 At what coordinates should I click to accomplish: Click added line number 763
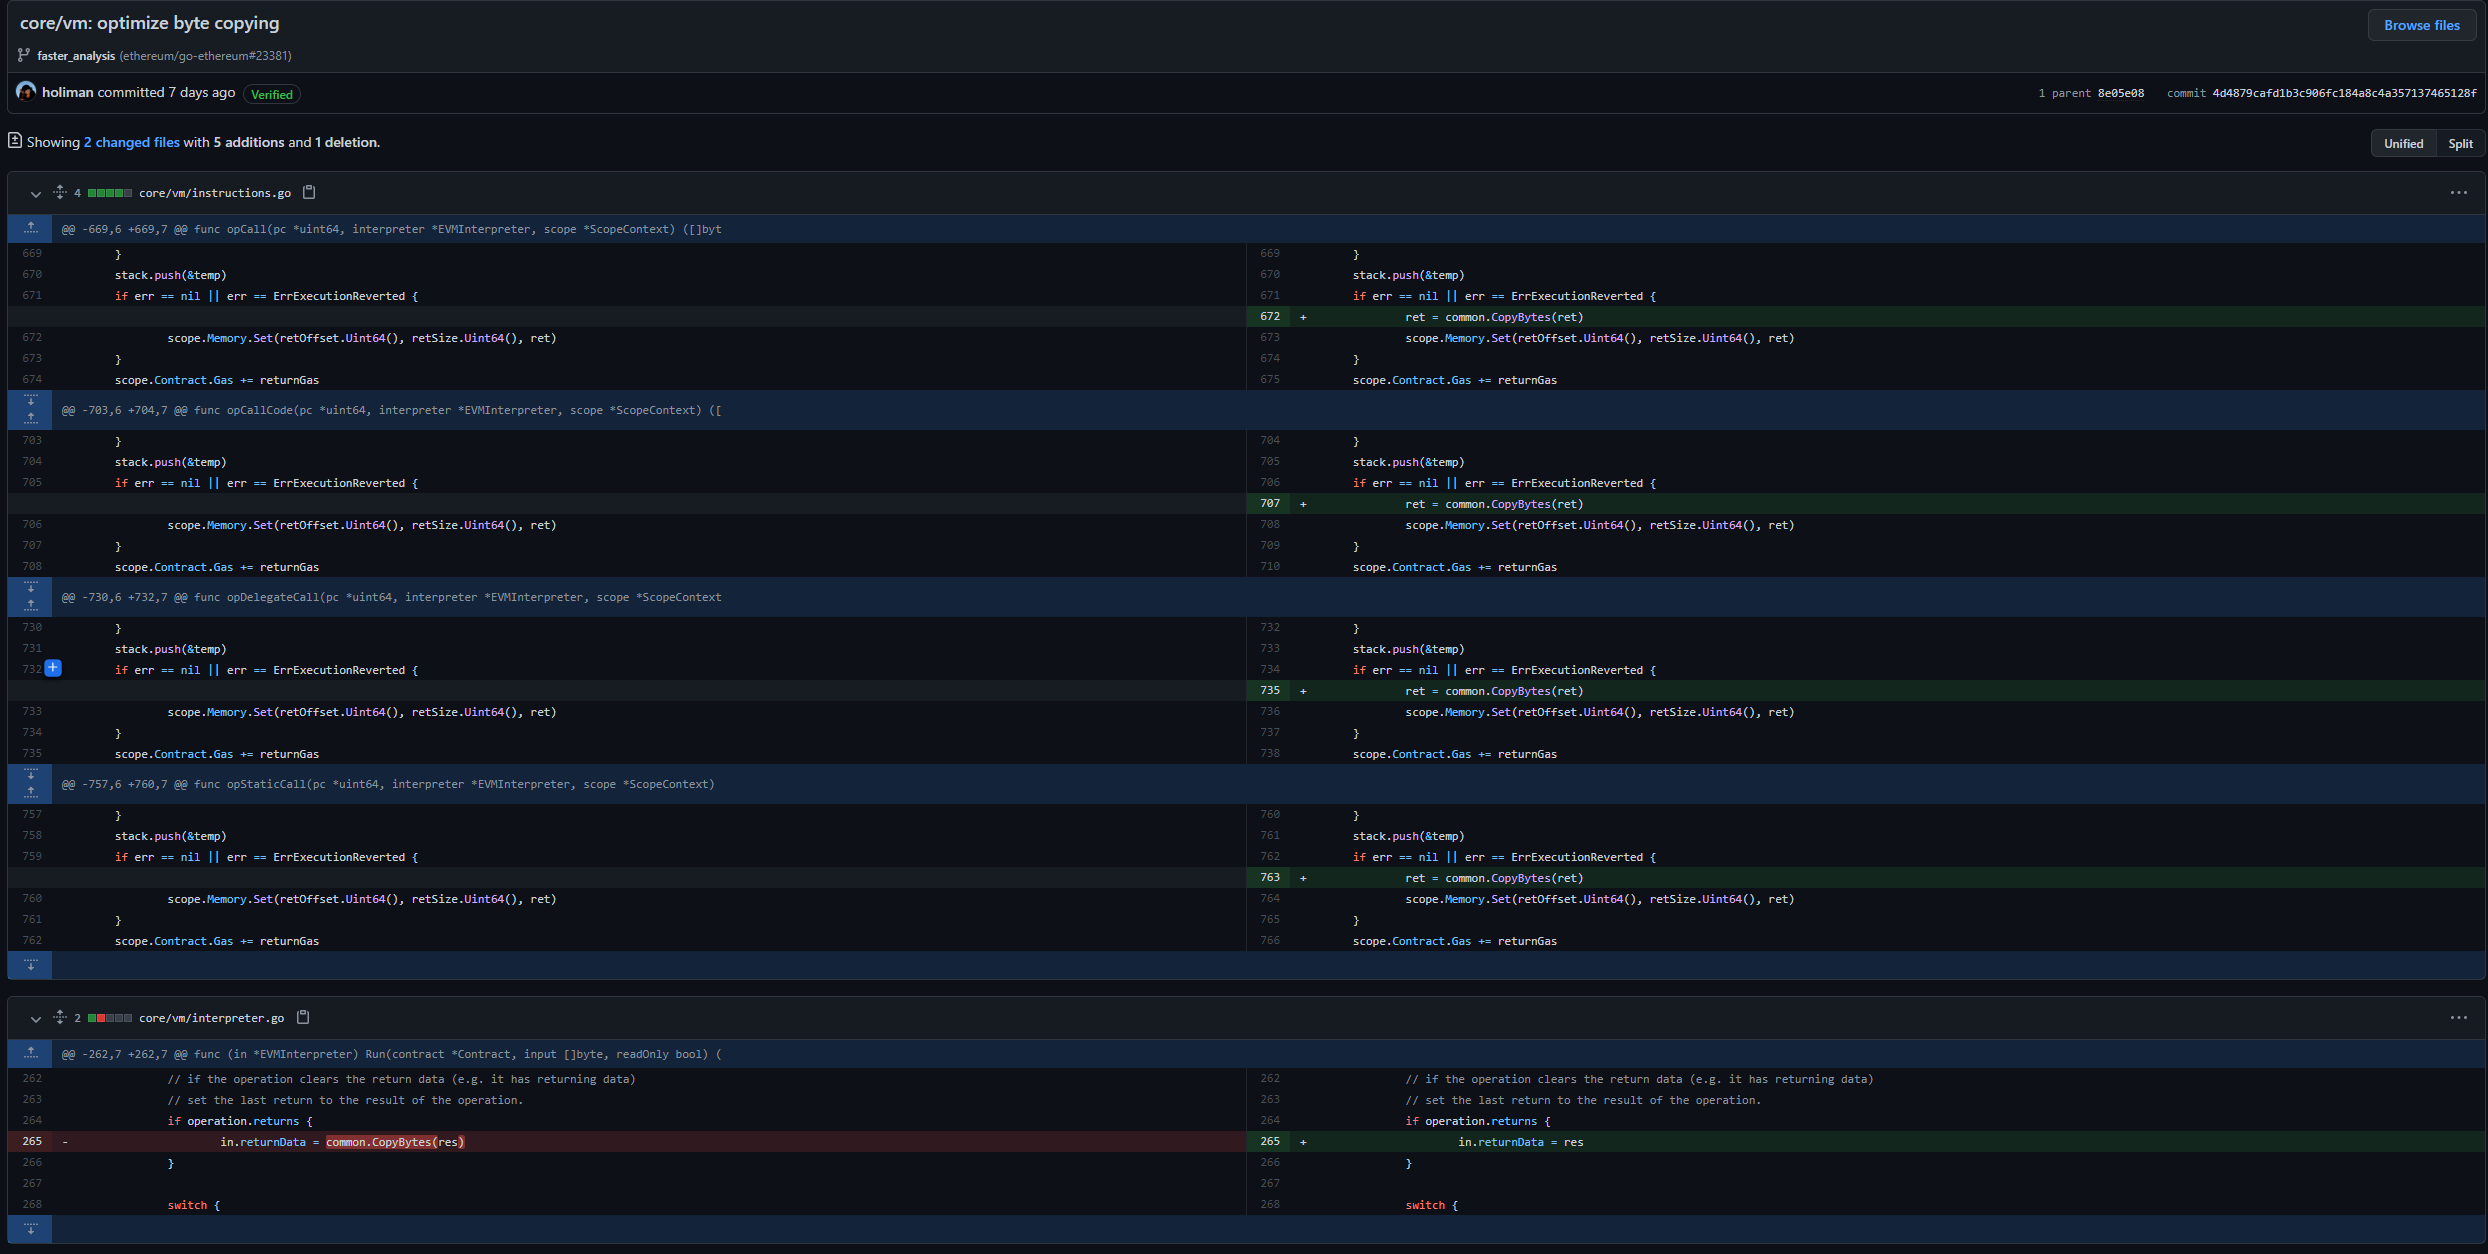[x=1270, y=877]
